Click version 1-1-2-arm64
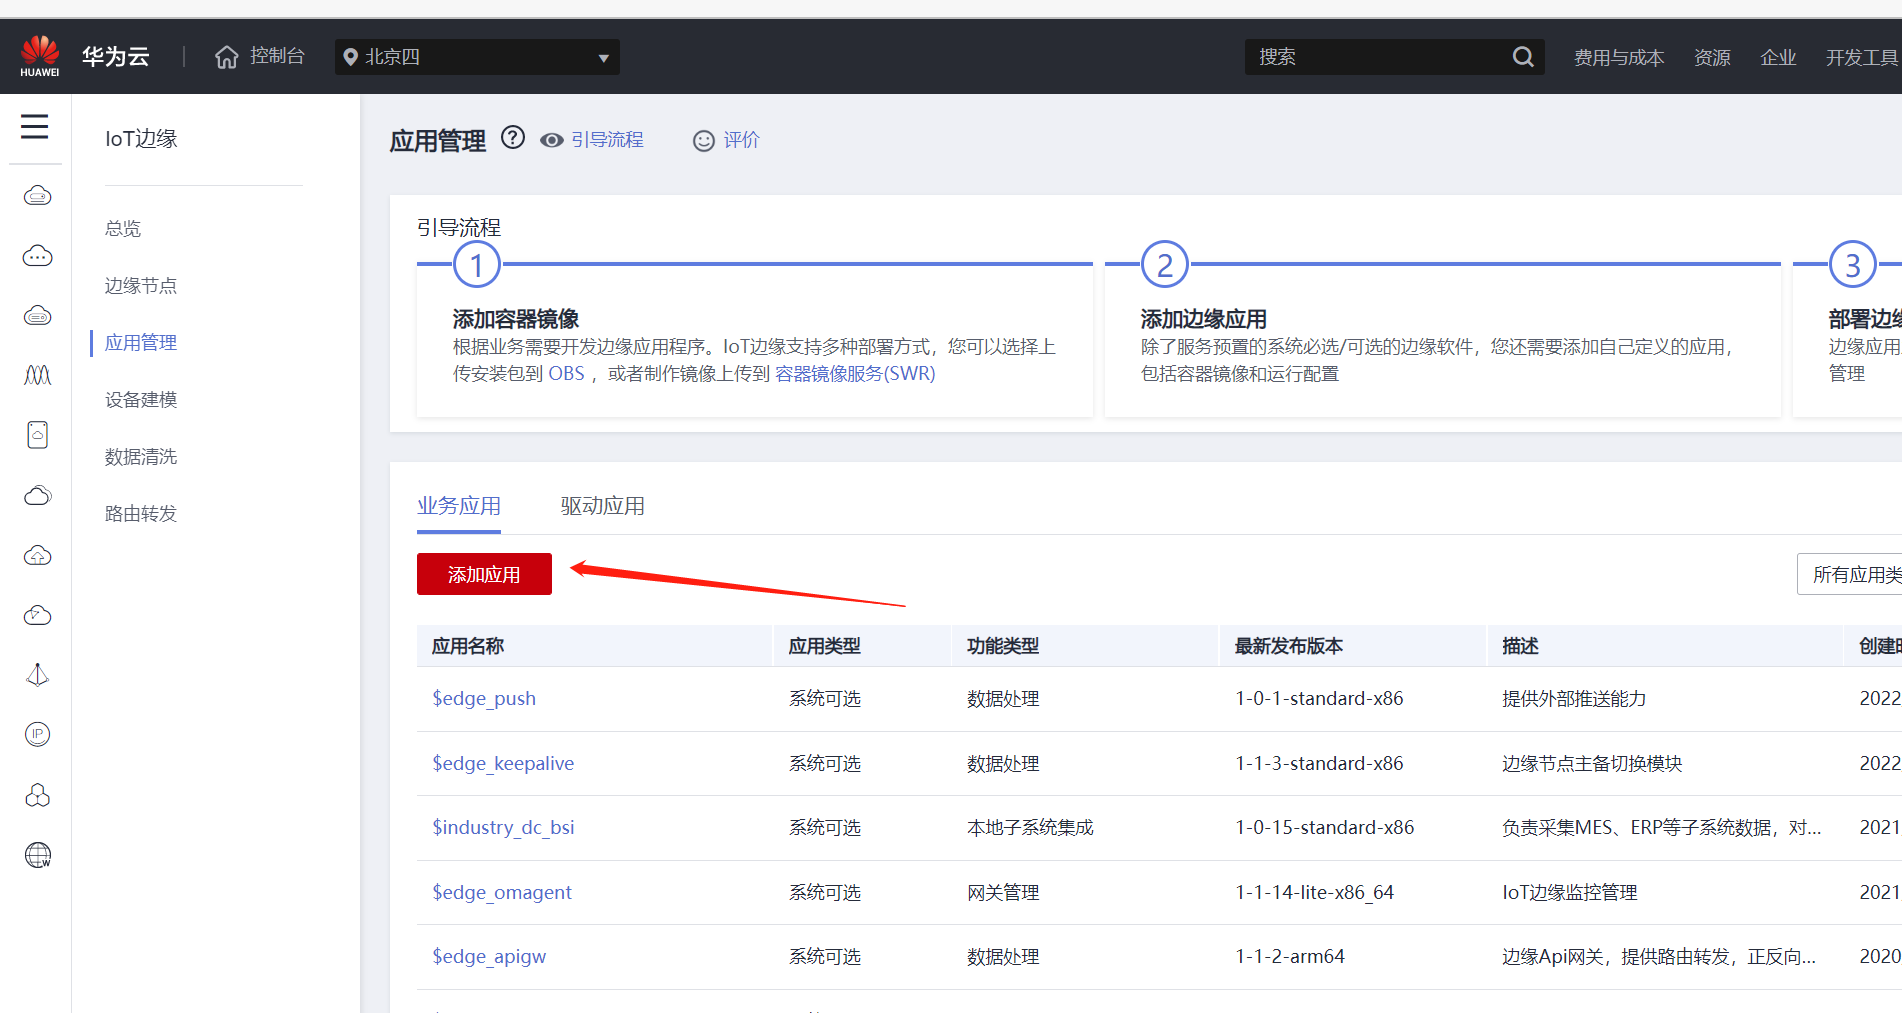The width and height of the screenshot is (1902, 1013). [1290, 956]
